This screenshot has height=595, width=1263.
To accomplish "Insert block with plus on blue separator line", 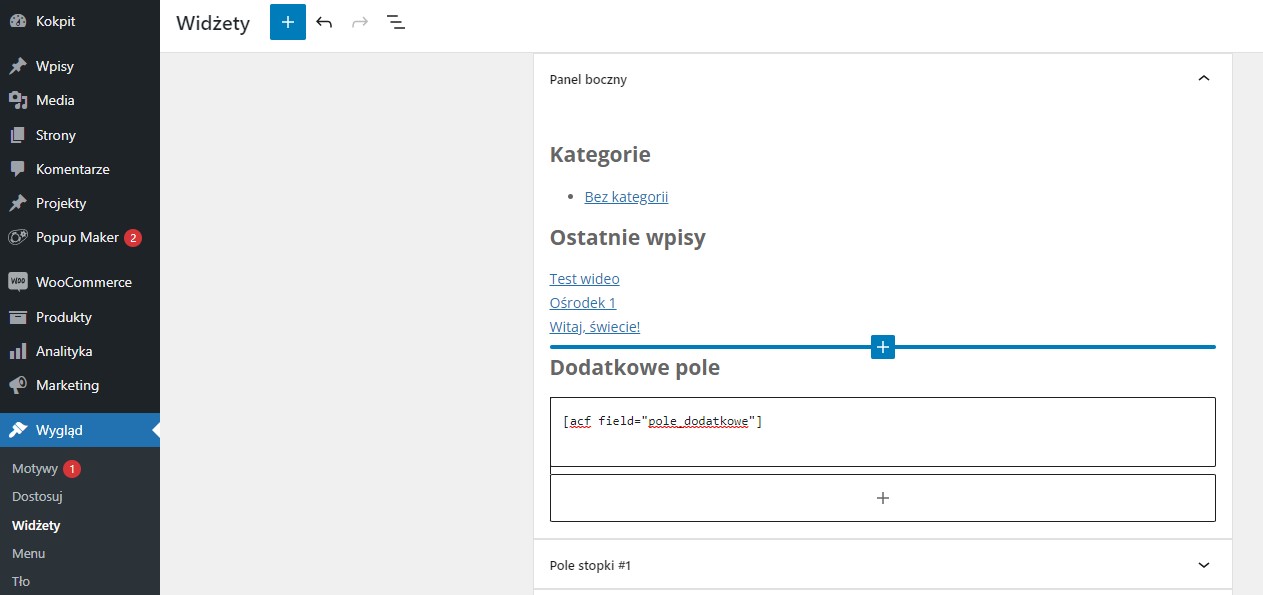I will 882,347.
